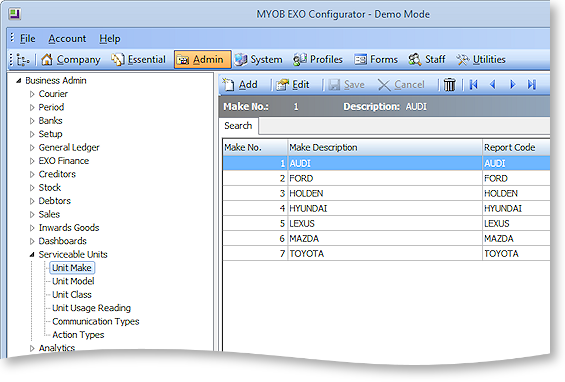
Task: Select Unit Class in the tree
Action: coord(72,294)
